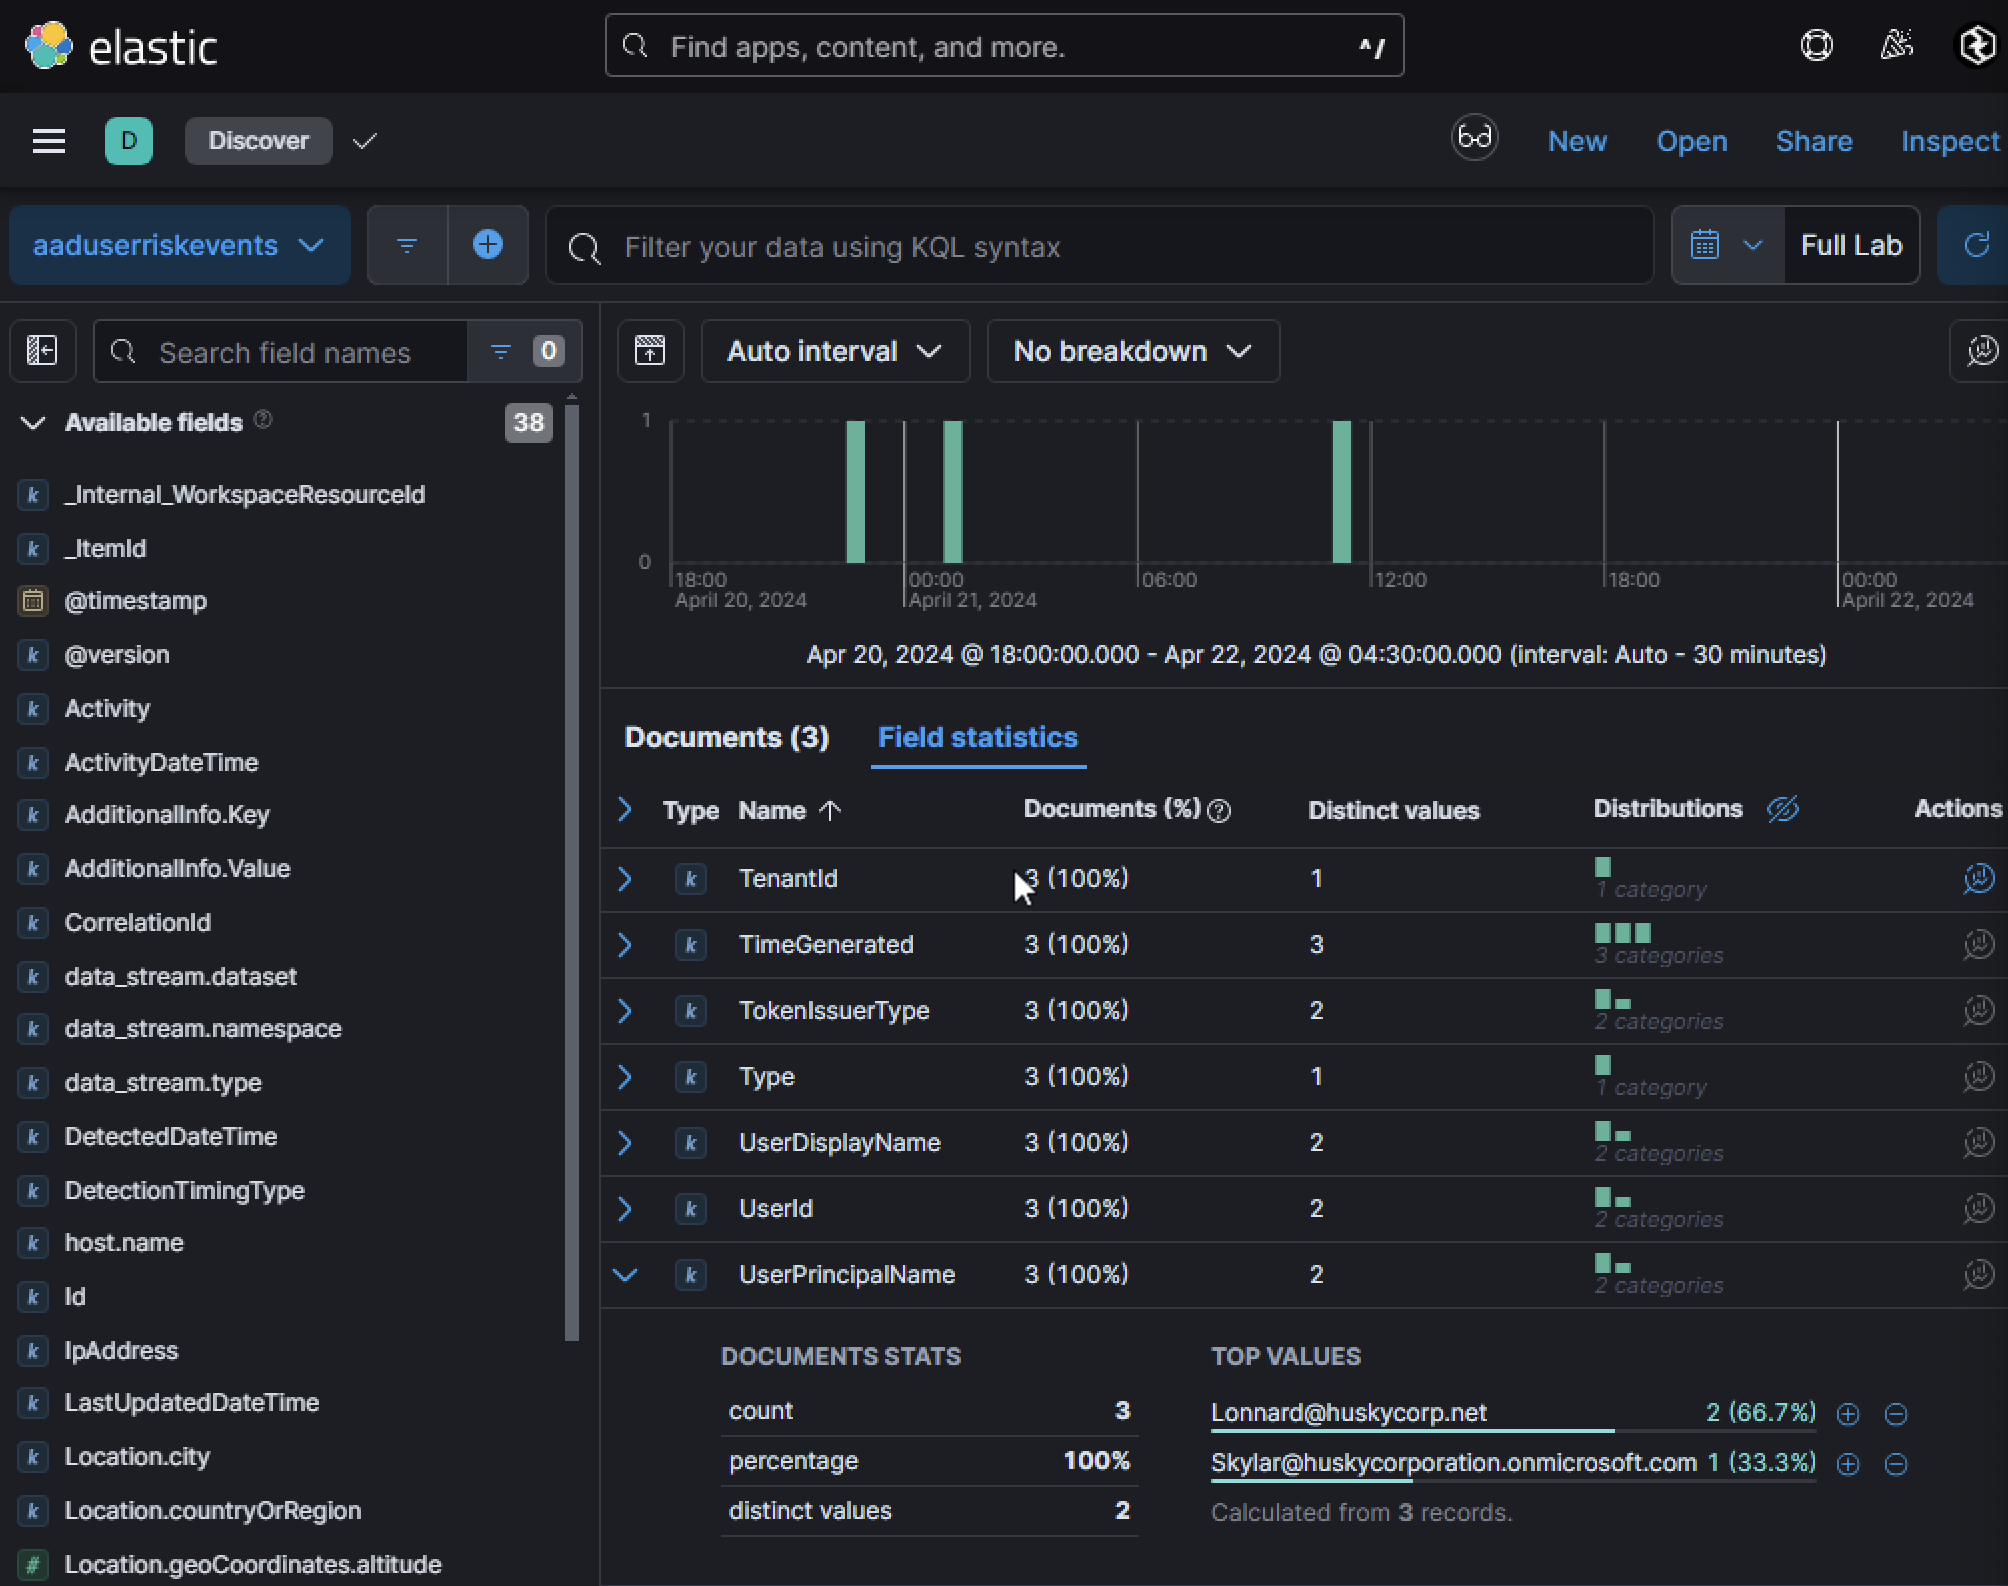Click the Inspect link

[x=1949, y=141]
